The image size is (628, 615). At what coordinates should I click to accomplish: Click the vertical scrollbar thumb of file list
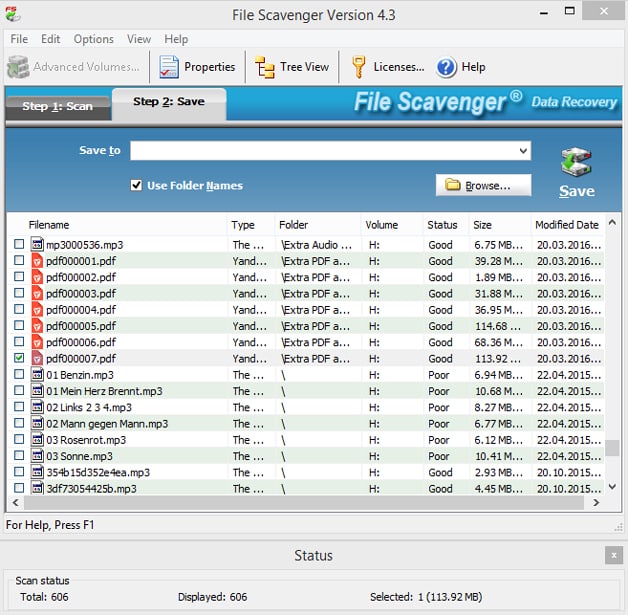(x=612, y=448)
